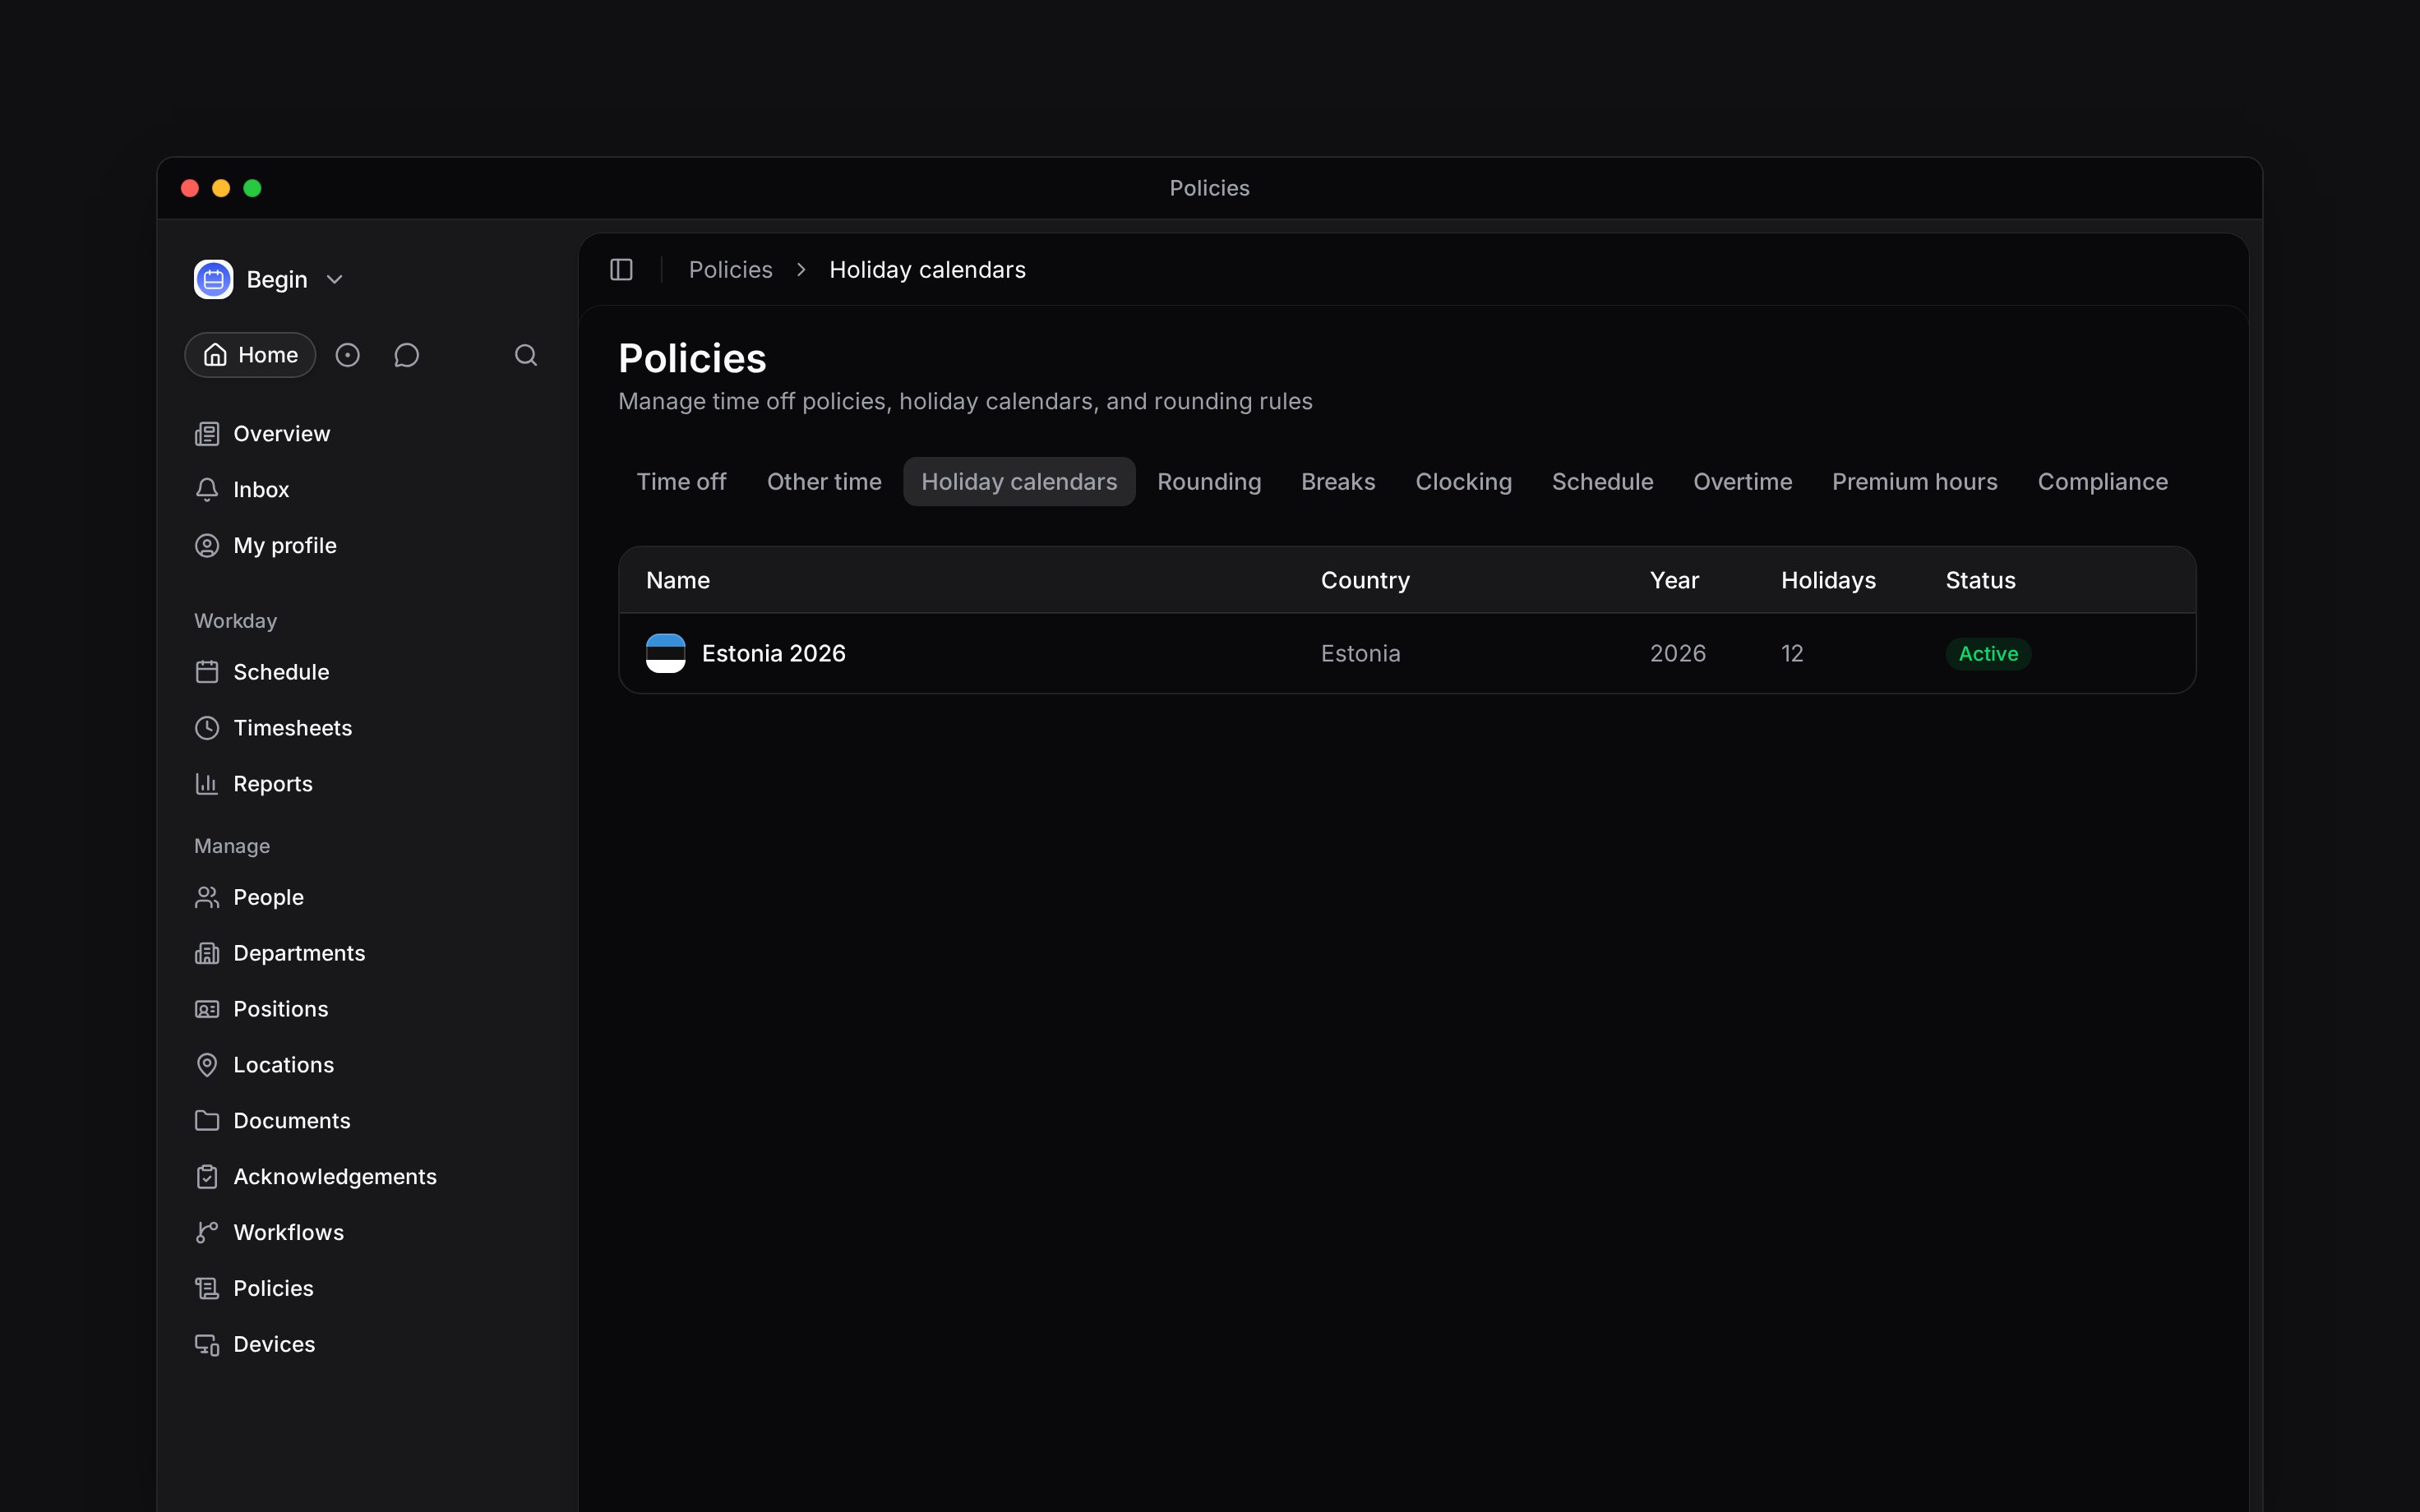Screen dimensions: 2420x1512
Task: Open the chat bubble icon
Action: point(406,355)
